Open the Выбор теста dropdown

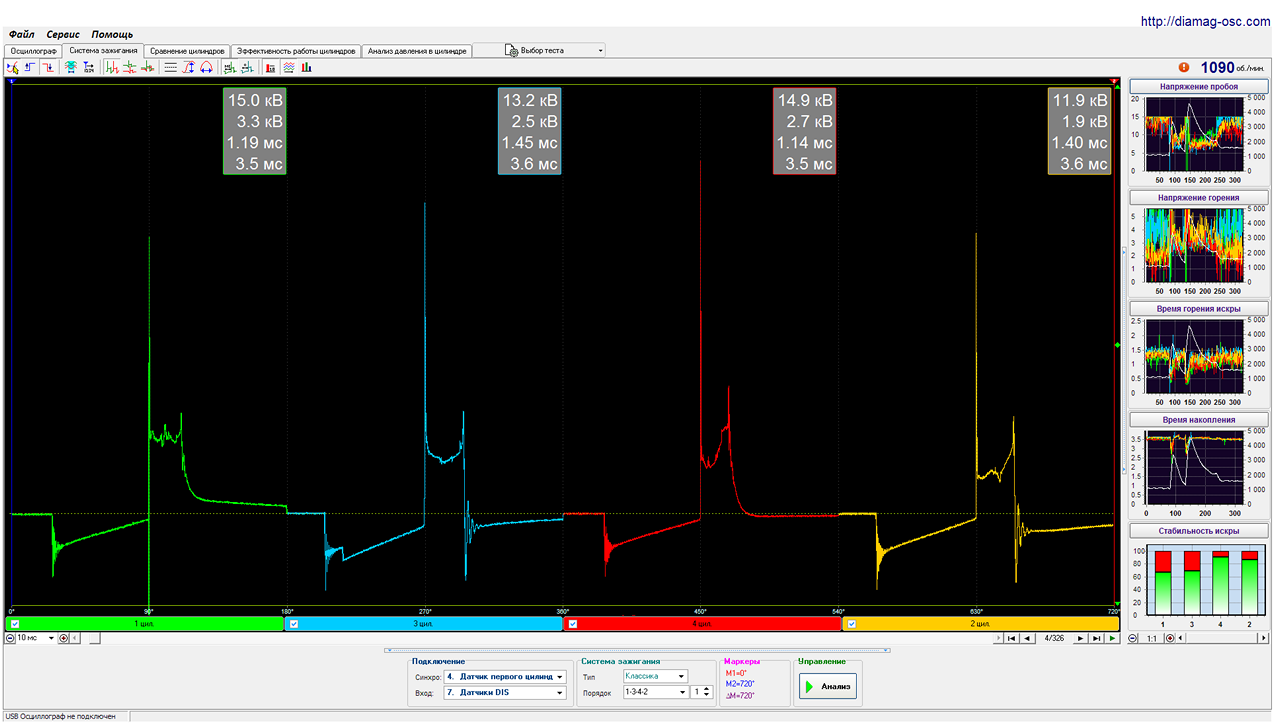(540, 50)
